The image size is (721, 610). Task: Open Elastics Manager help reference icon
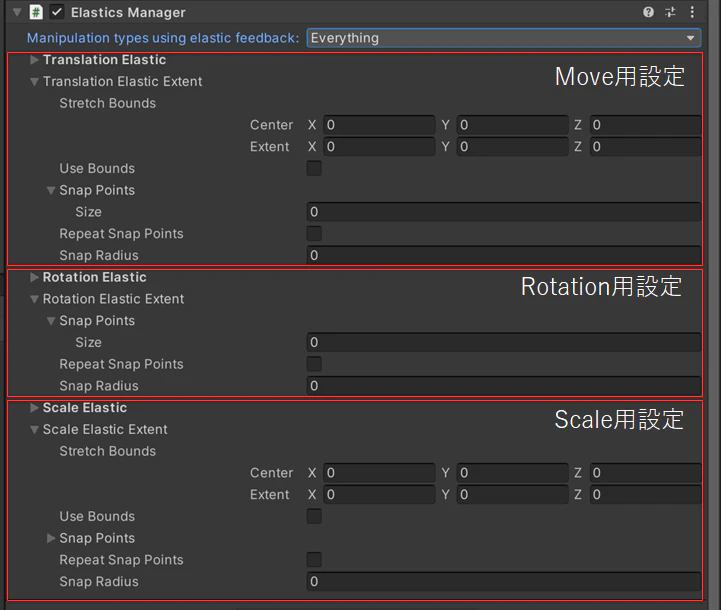point(648,12)
